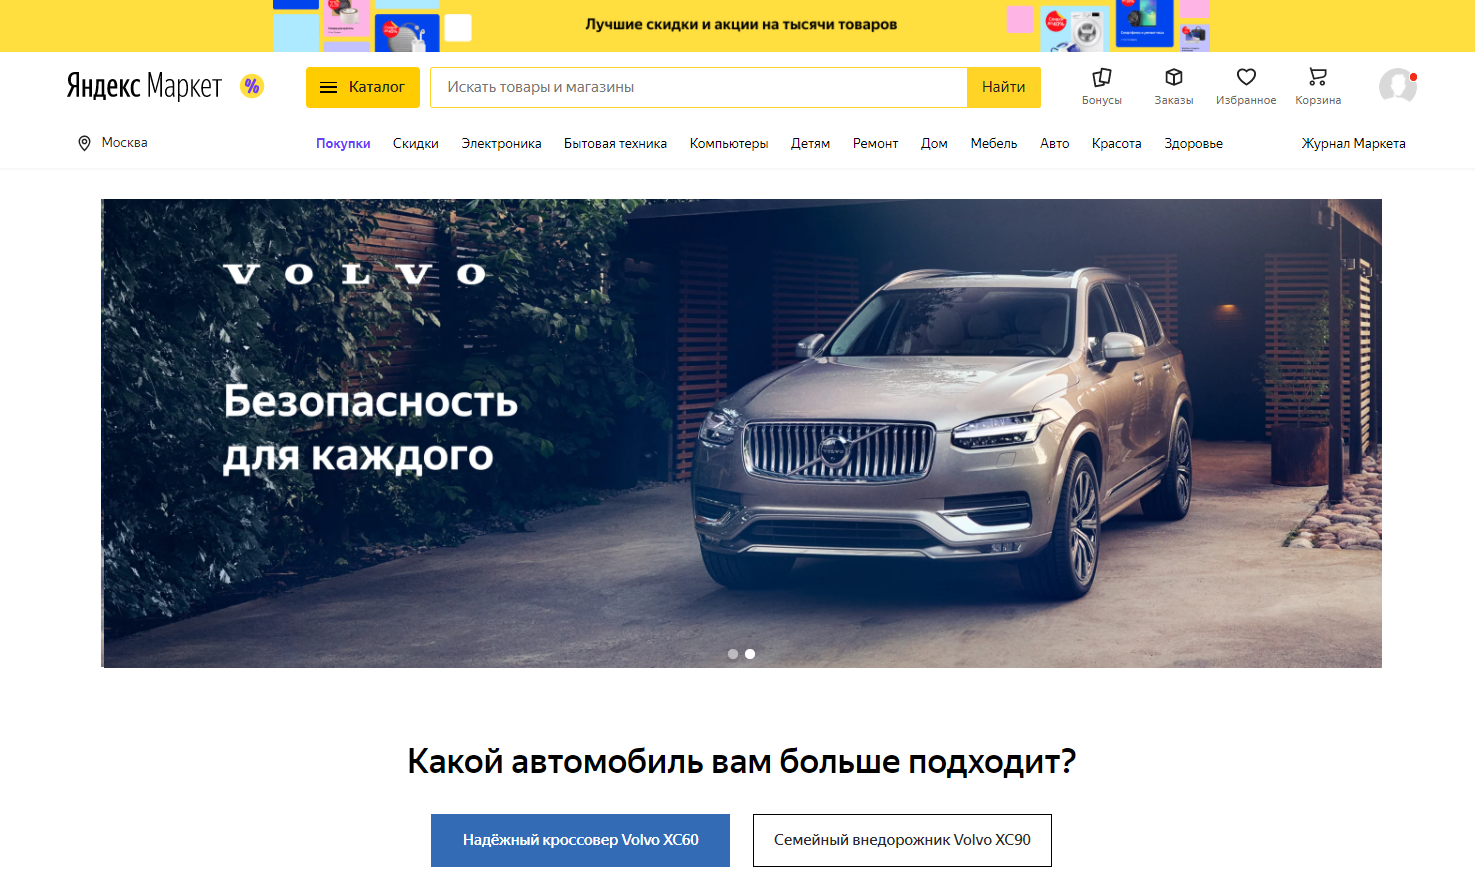1475x891 pixels.
Task: Open the Корзина shopping cart icon
Action: click(1318, 78)
